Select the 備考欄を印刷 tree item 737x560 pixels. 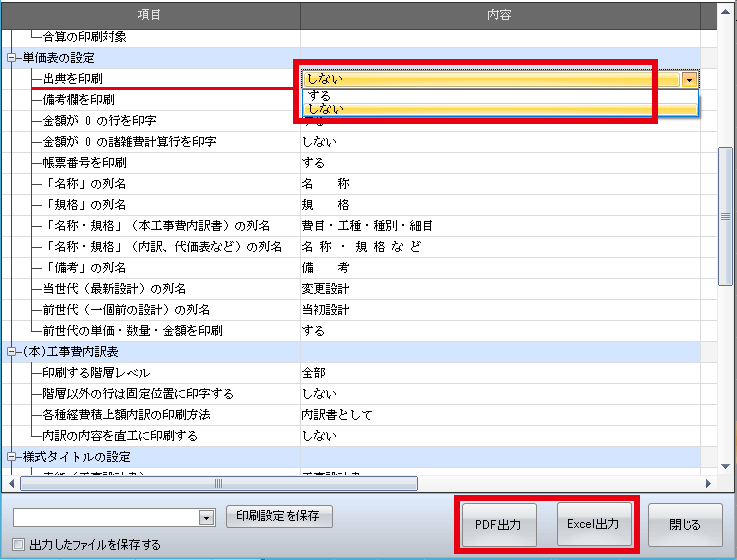pyautogui.click(x=78, y=100)
